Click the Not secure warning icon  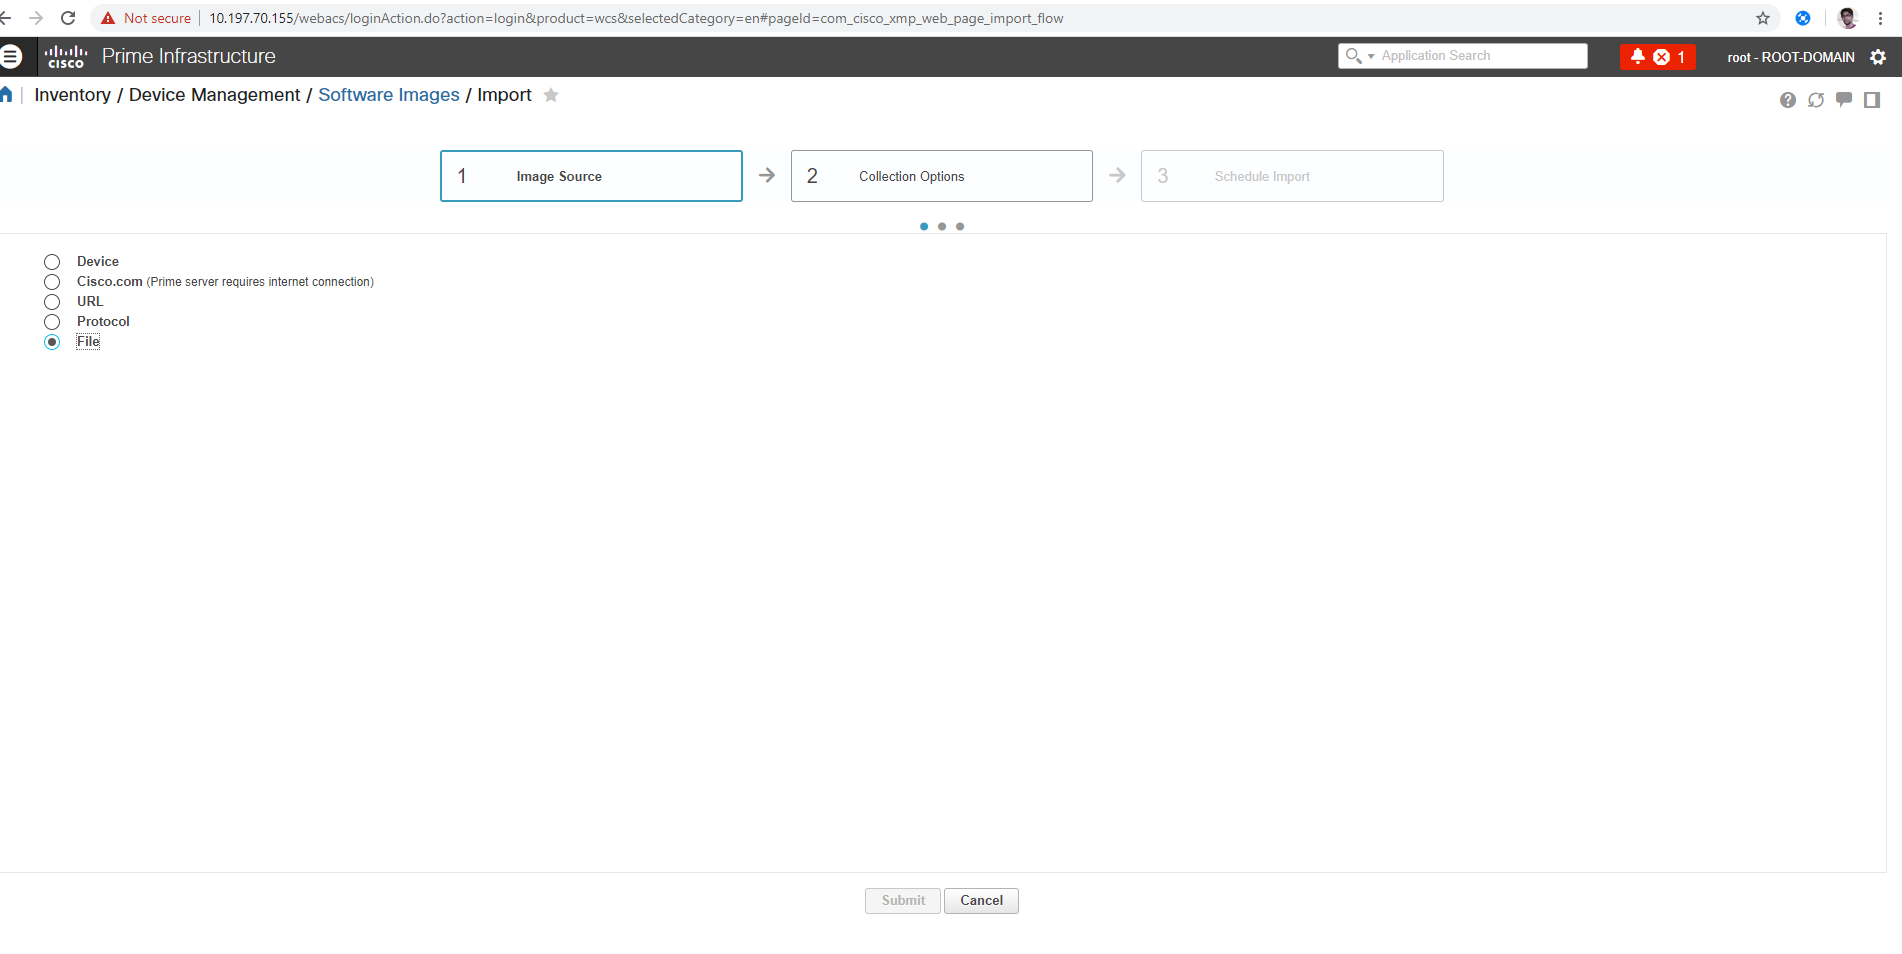[108, 18]
